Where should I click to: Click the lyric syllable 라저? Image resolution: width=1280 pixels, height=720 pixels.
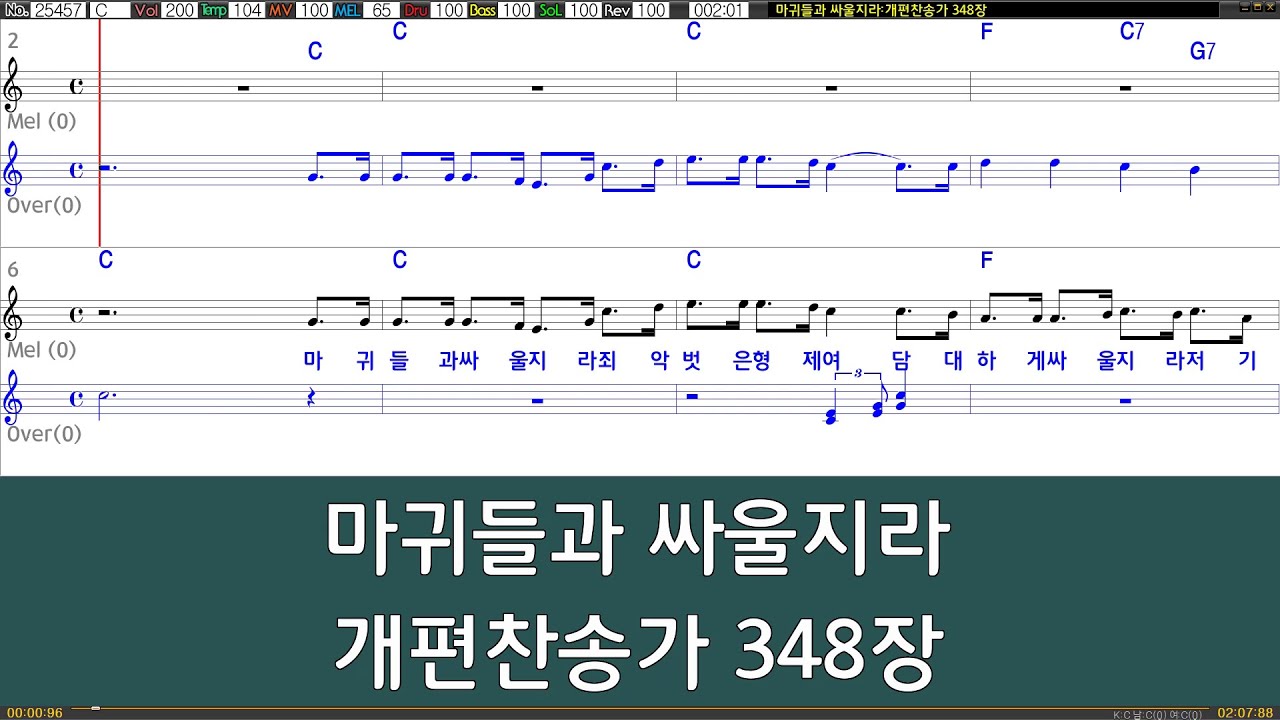[1185, 361]
